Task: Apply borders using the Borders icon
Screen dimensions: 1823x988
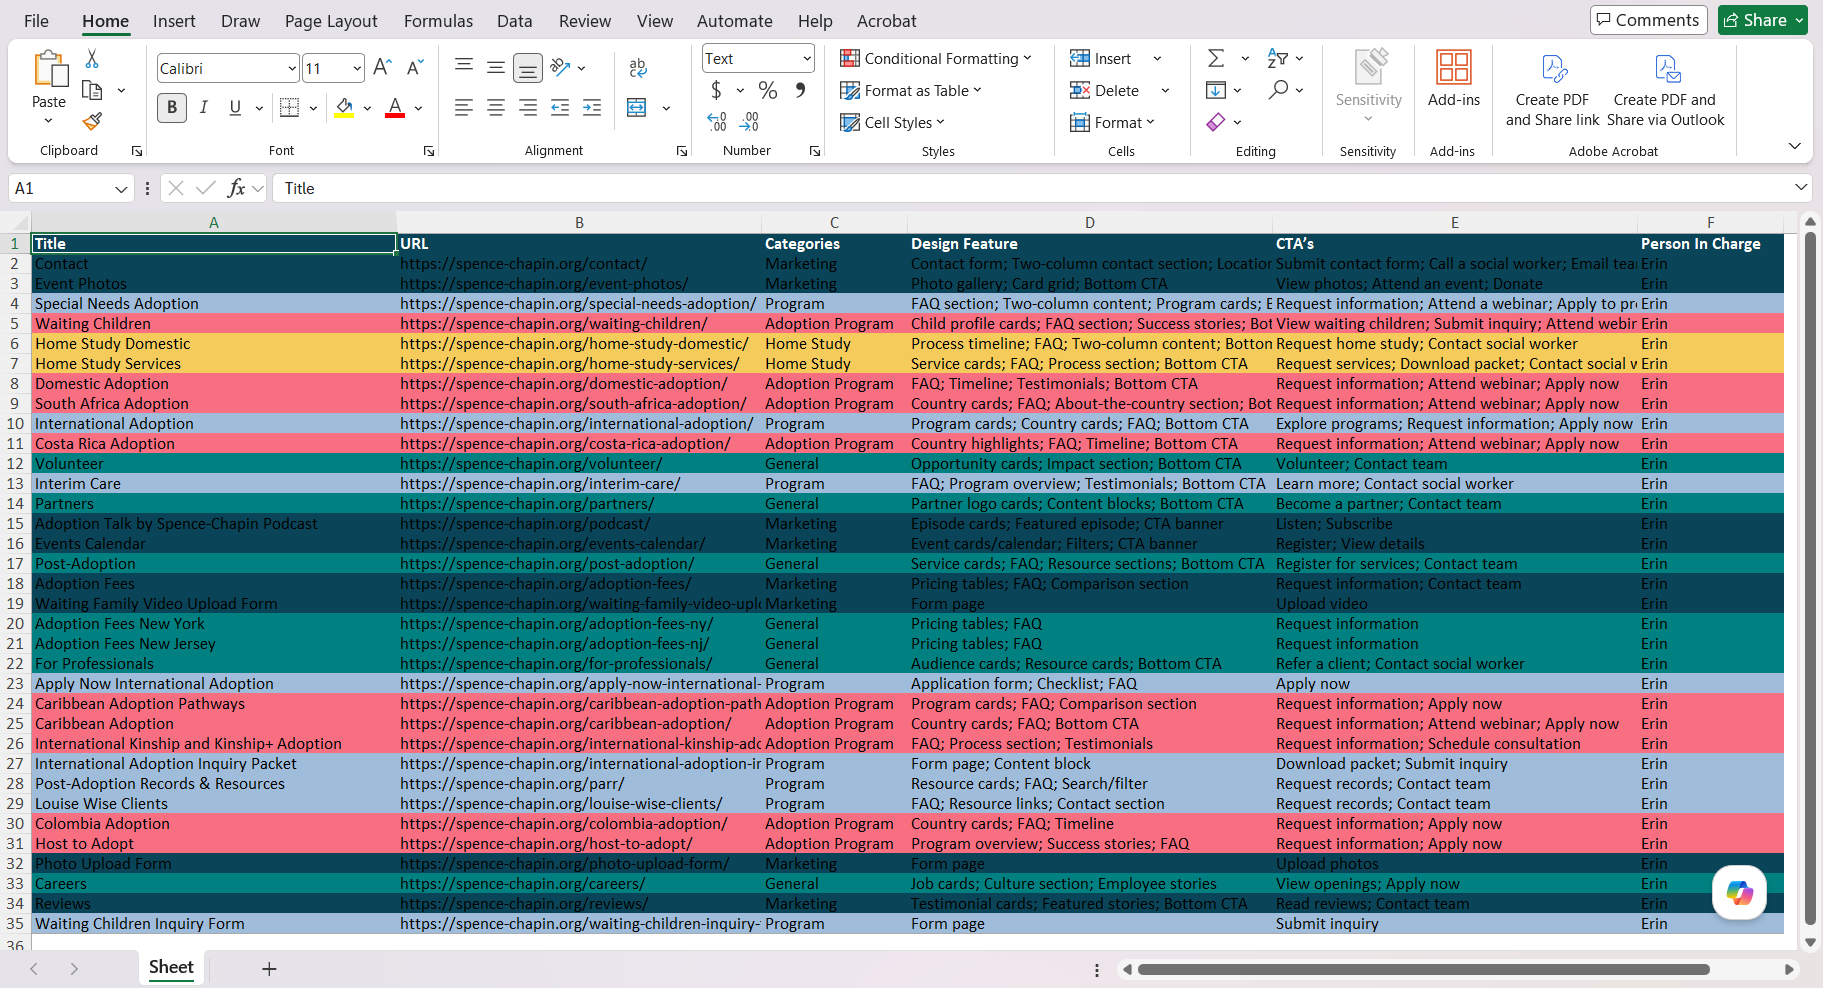Action: pos(289,108)
